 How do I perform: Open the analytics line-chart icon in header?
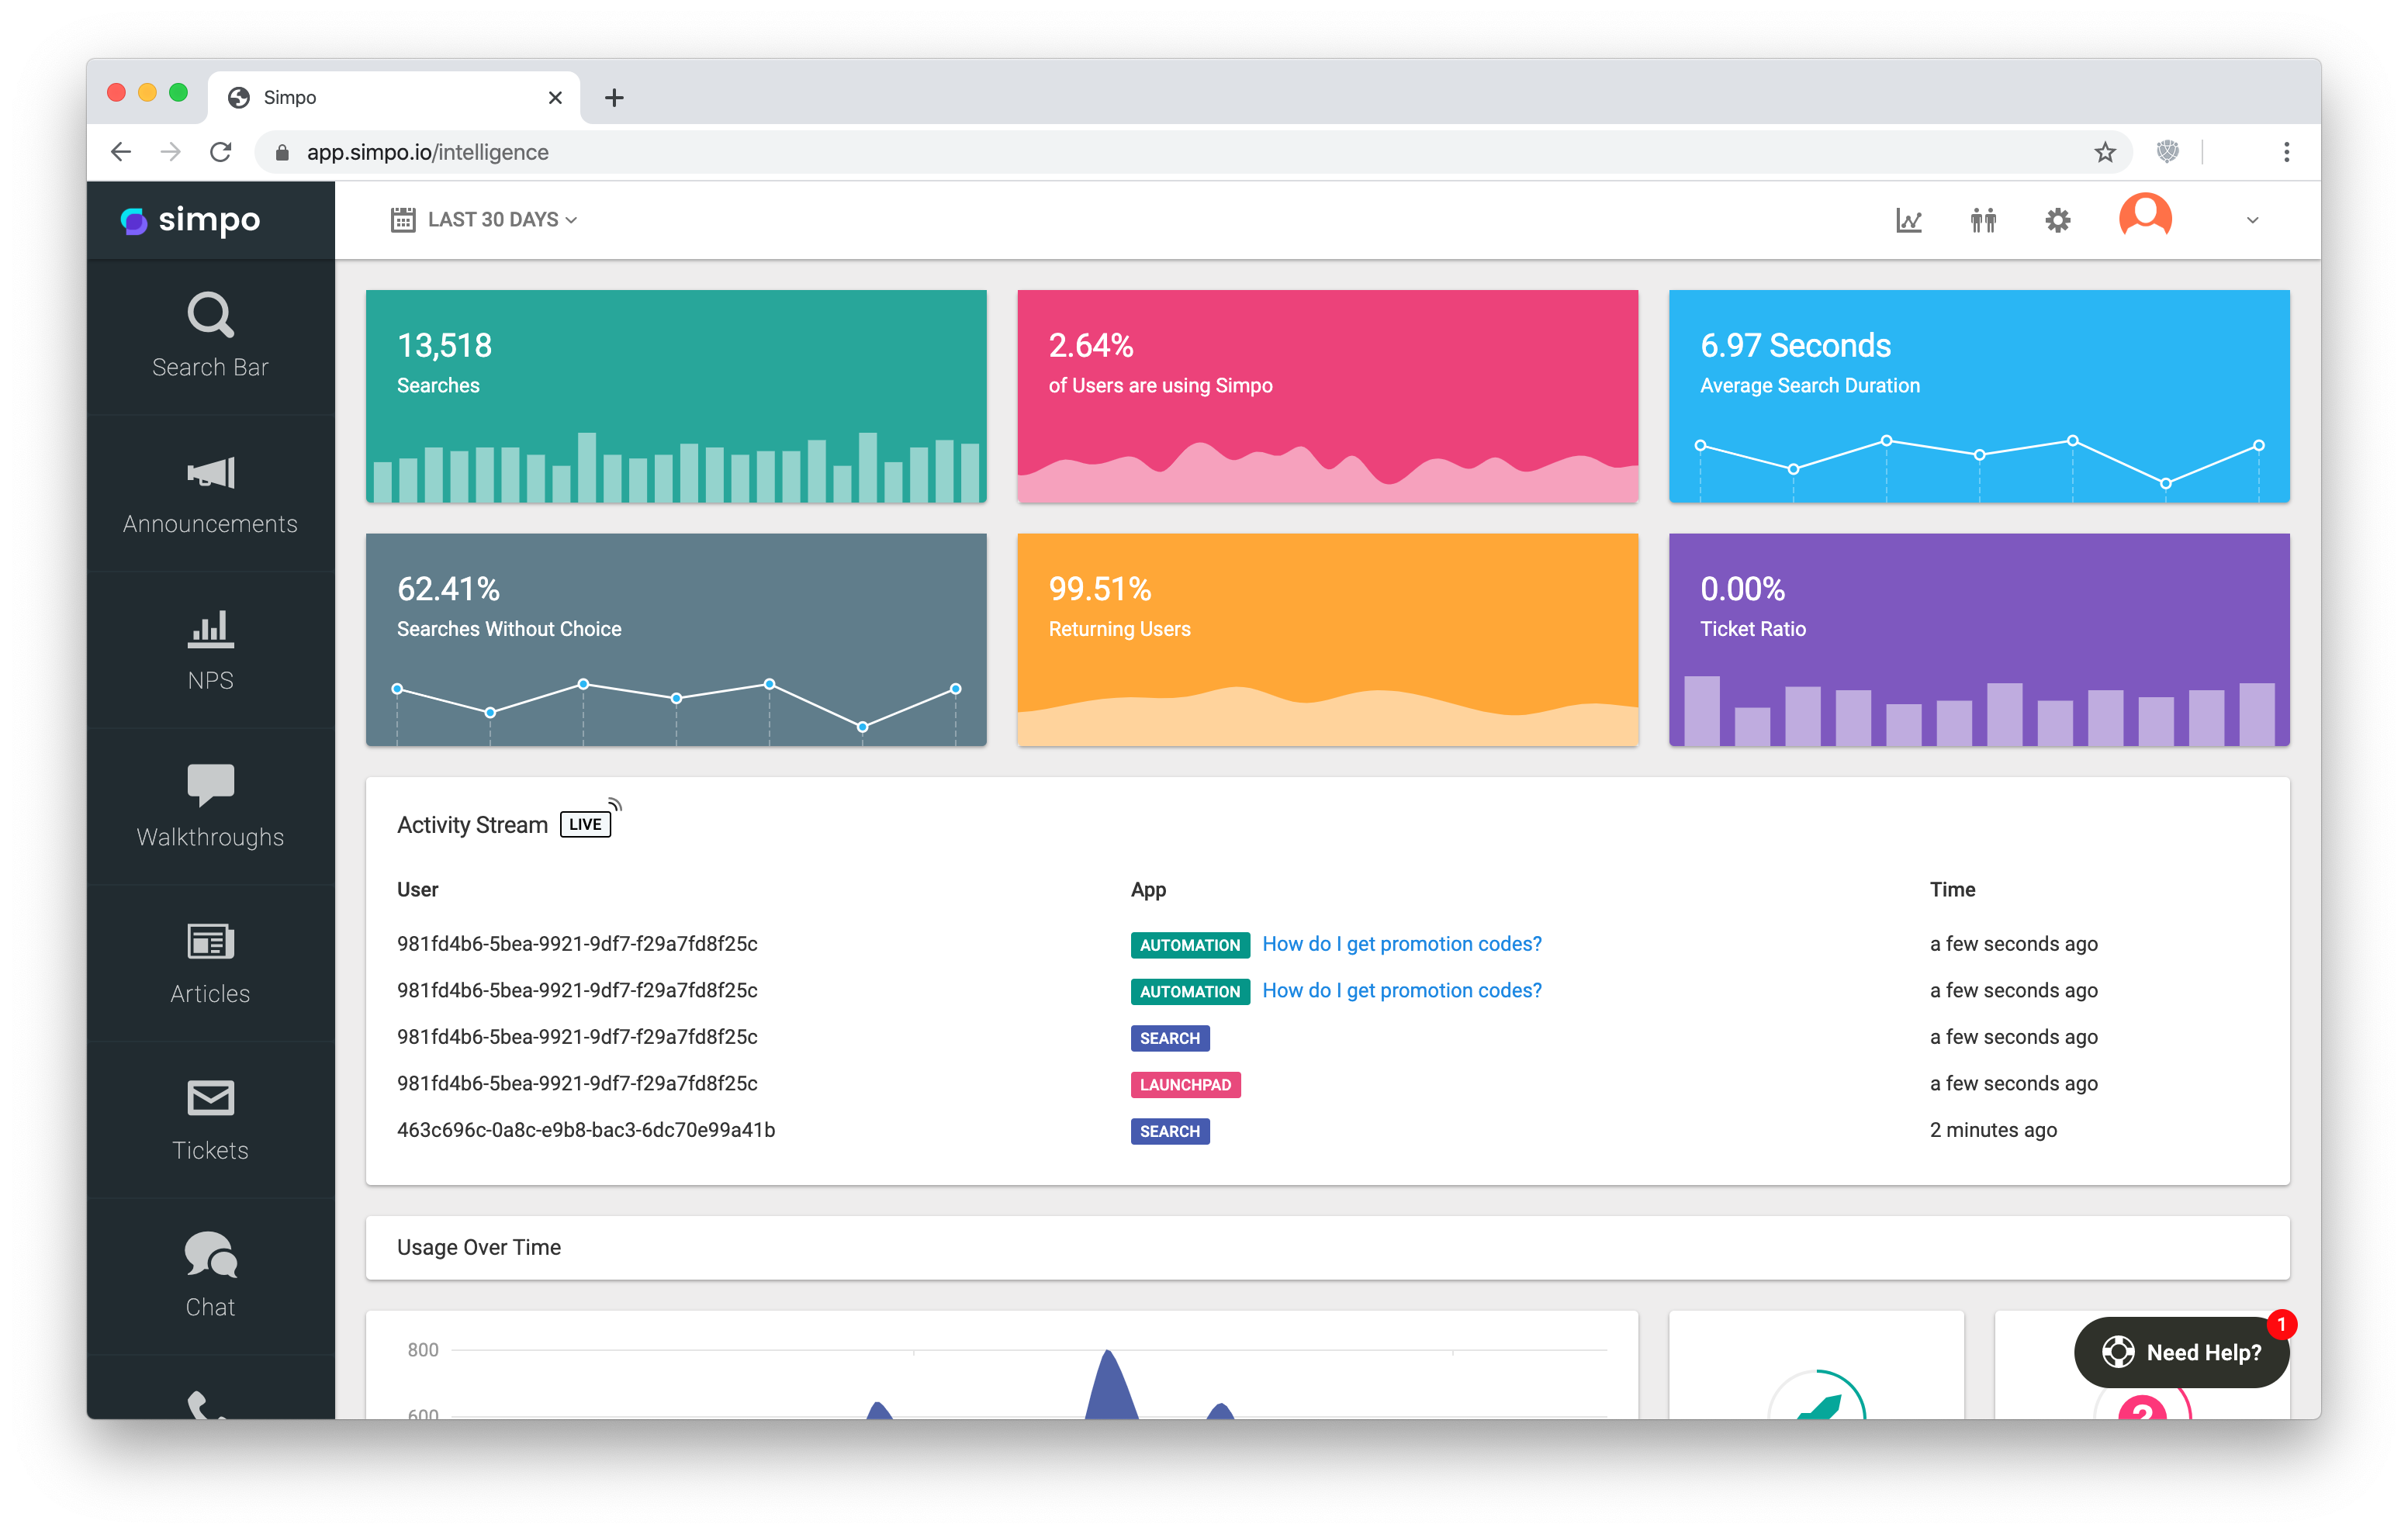(1909, 220)
